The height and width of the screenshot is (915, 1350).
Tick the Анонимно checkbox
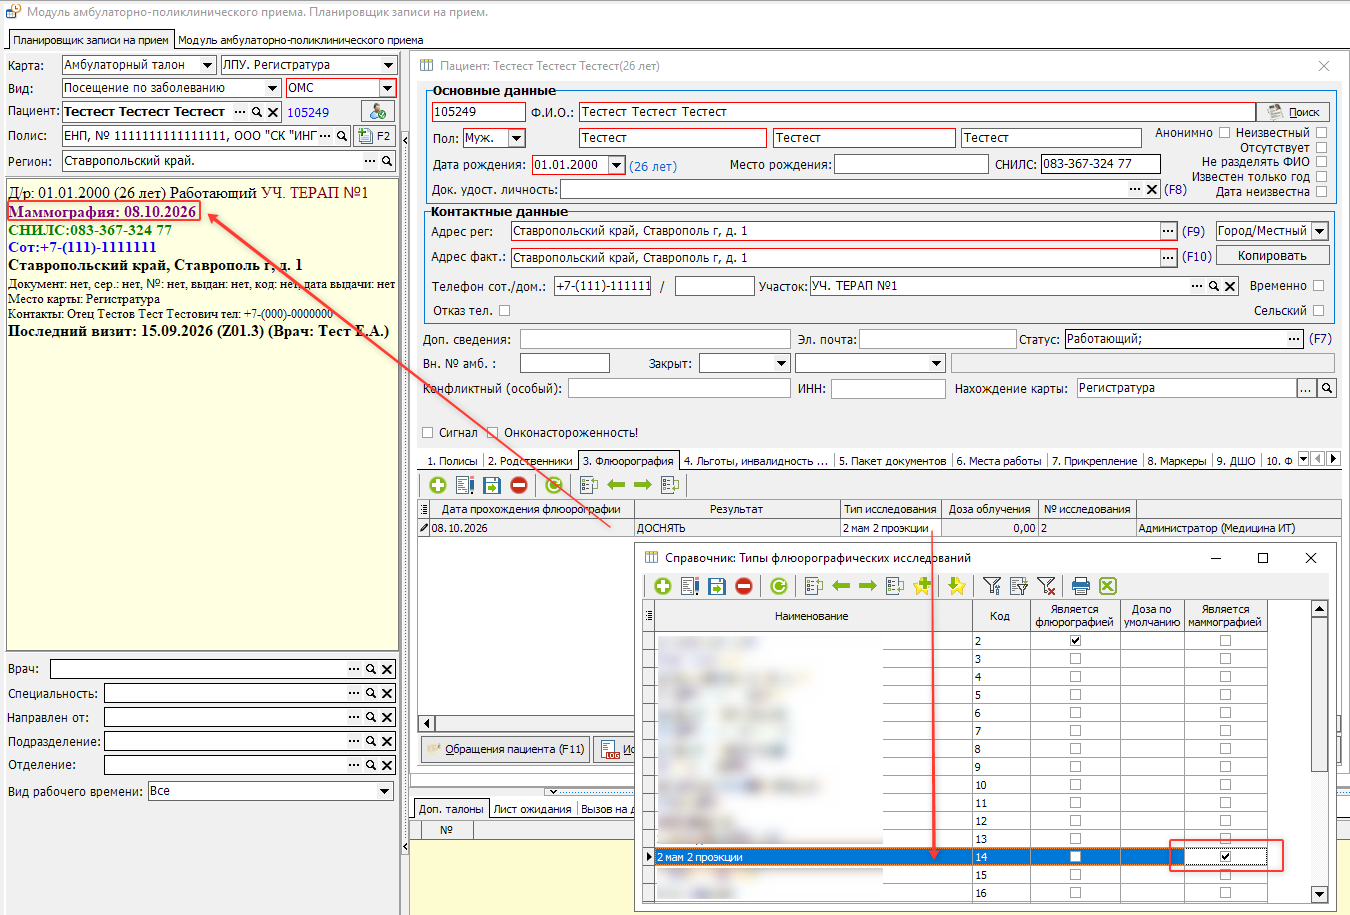(1225, 133)
